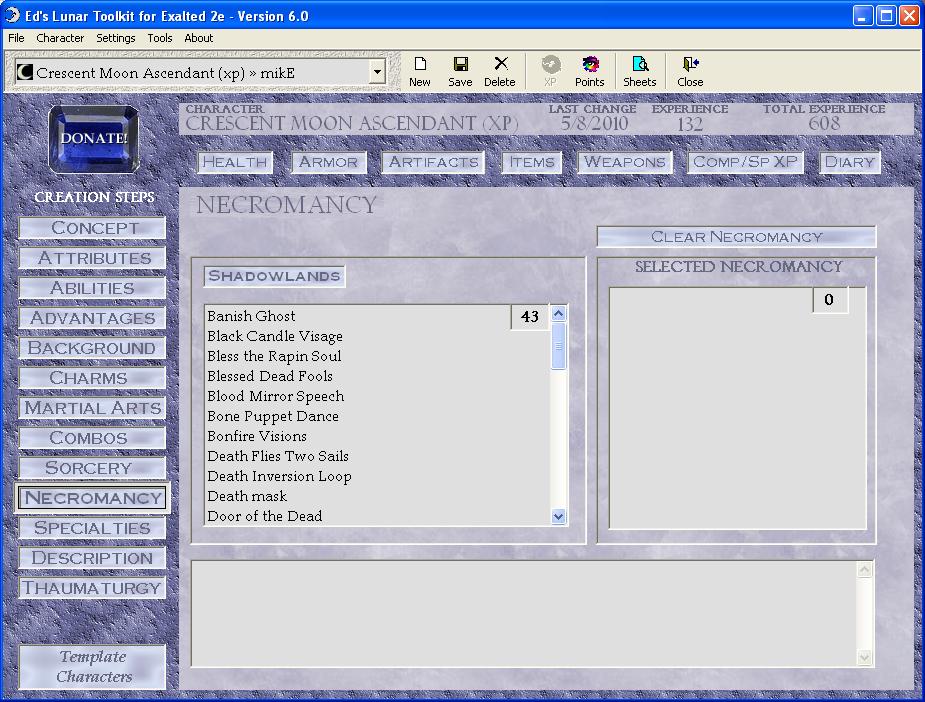The image size is (925, 702).
Task: Switch to the Armor tab
Action: pyautogui.click(x=329, y=162)
